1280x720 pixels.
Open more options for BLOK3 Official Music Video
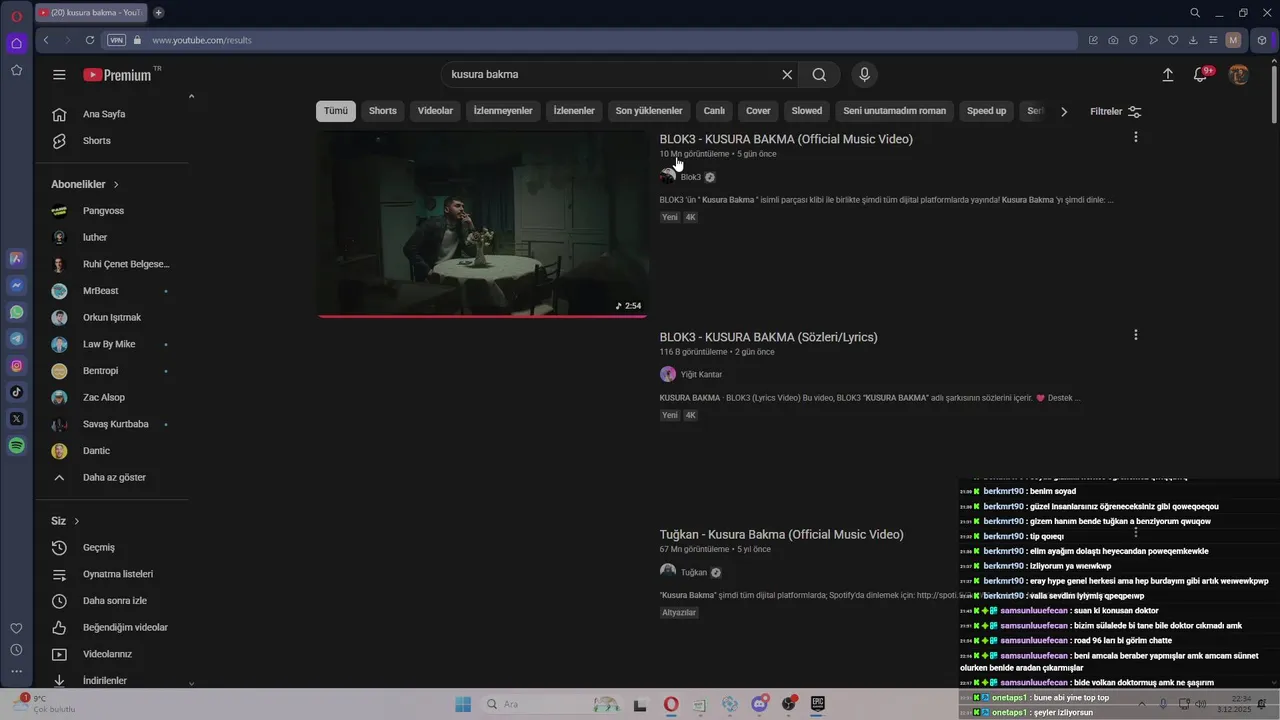tap(1135, 137)
